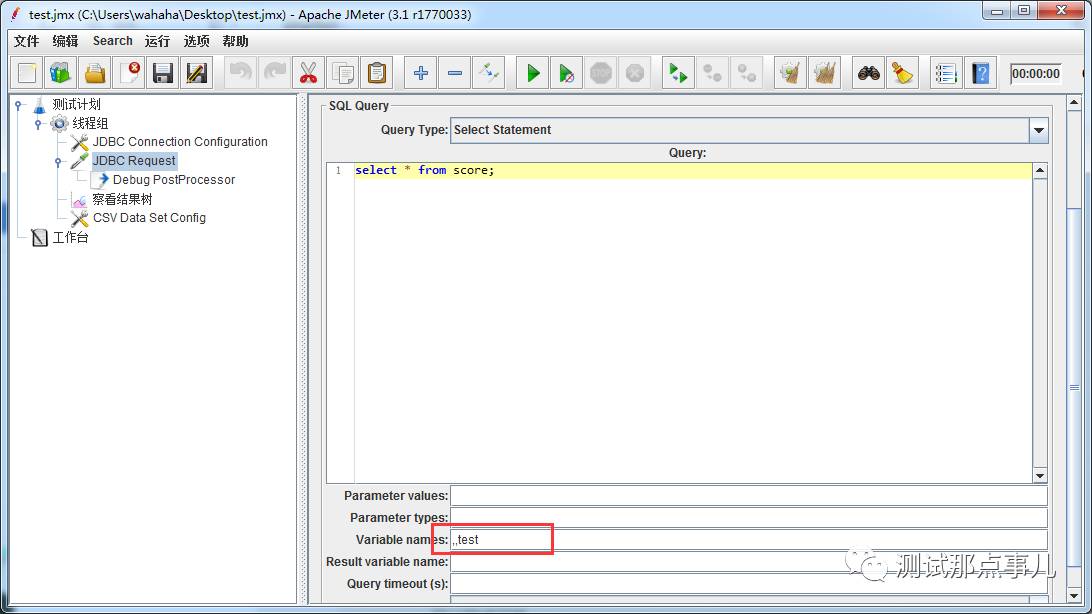
Task: Open the 文件 menu
Action: pyautogui.click(x=26, y=41)
